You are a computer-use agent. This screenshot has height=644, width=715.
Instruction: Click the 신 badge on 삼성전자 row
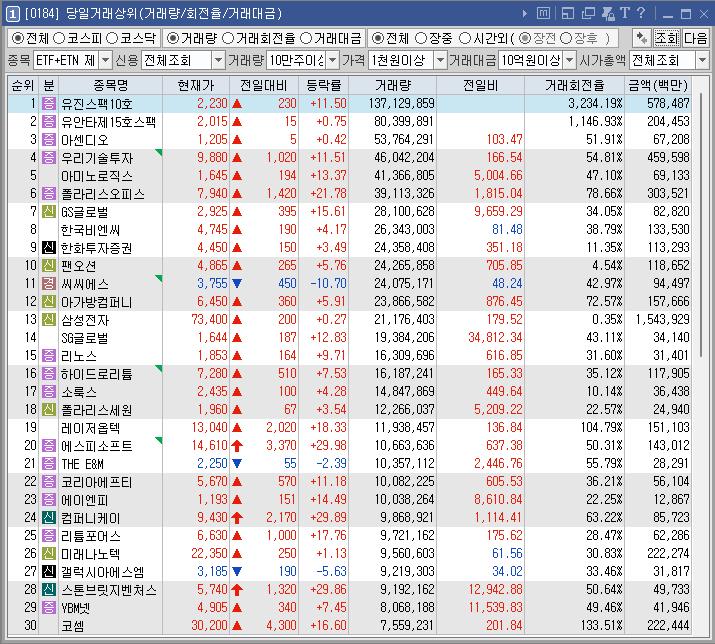click(49, 320)
